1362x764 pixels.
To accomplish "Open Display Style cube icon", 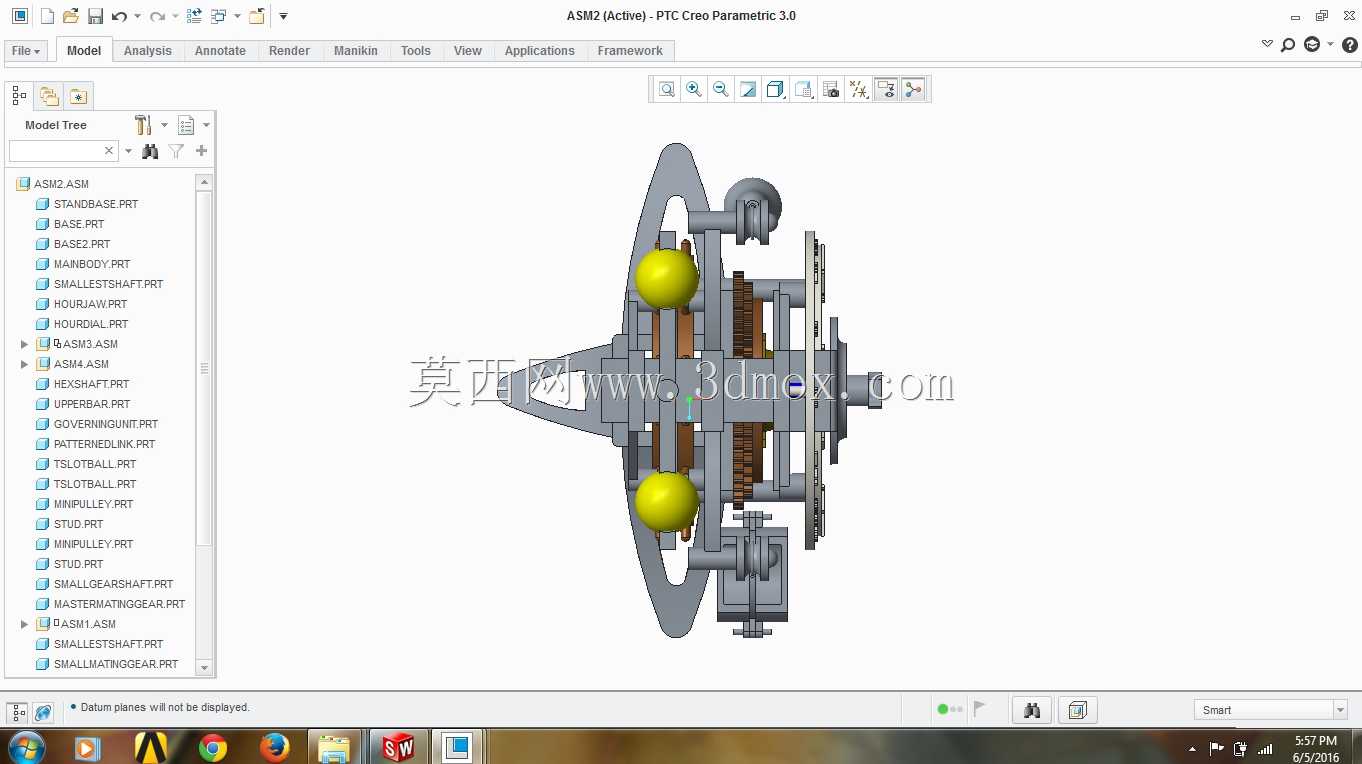I will pos(775,89).
